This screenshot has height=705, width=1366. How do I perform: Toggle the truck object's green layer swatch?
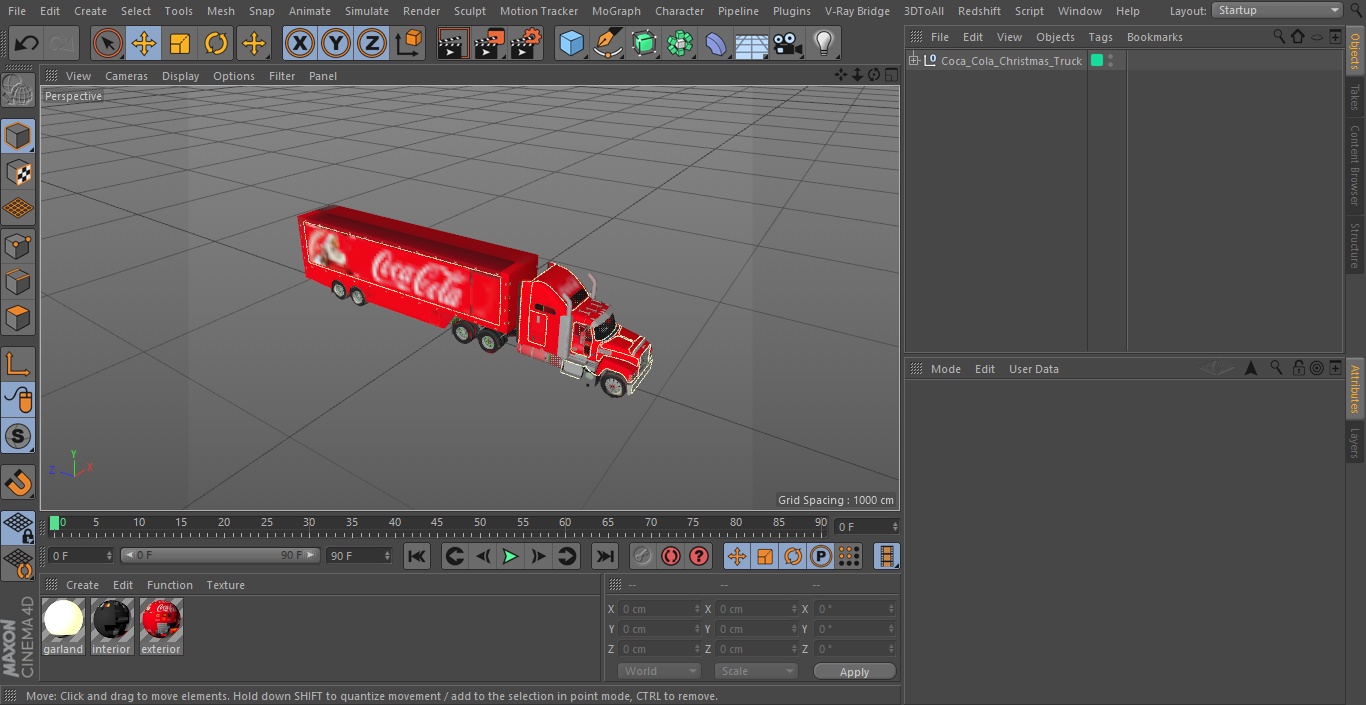1097,61
